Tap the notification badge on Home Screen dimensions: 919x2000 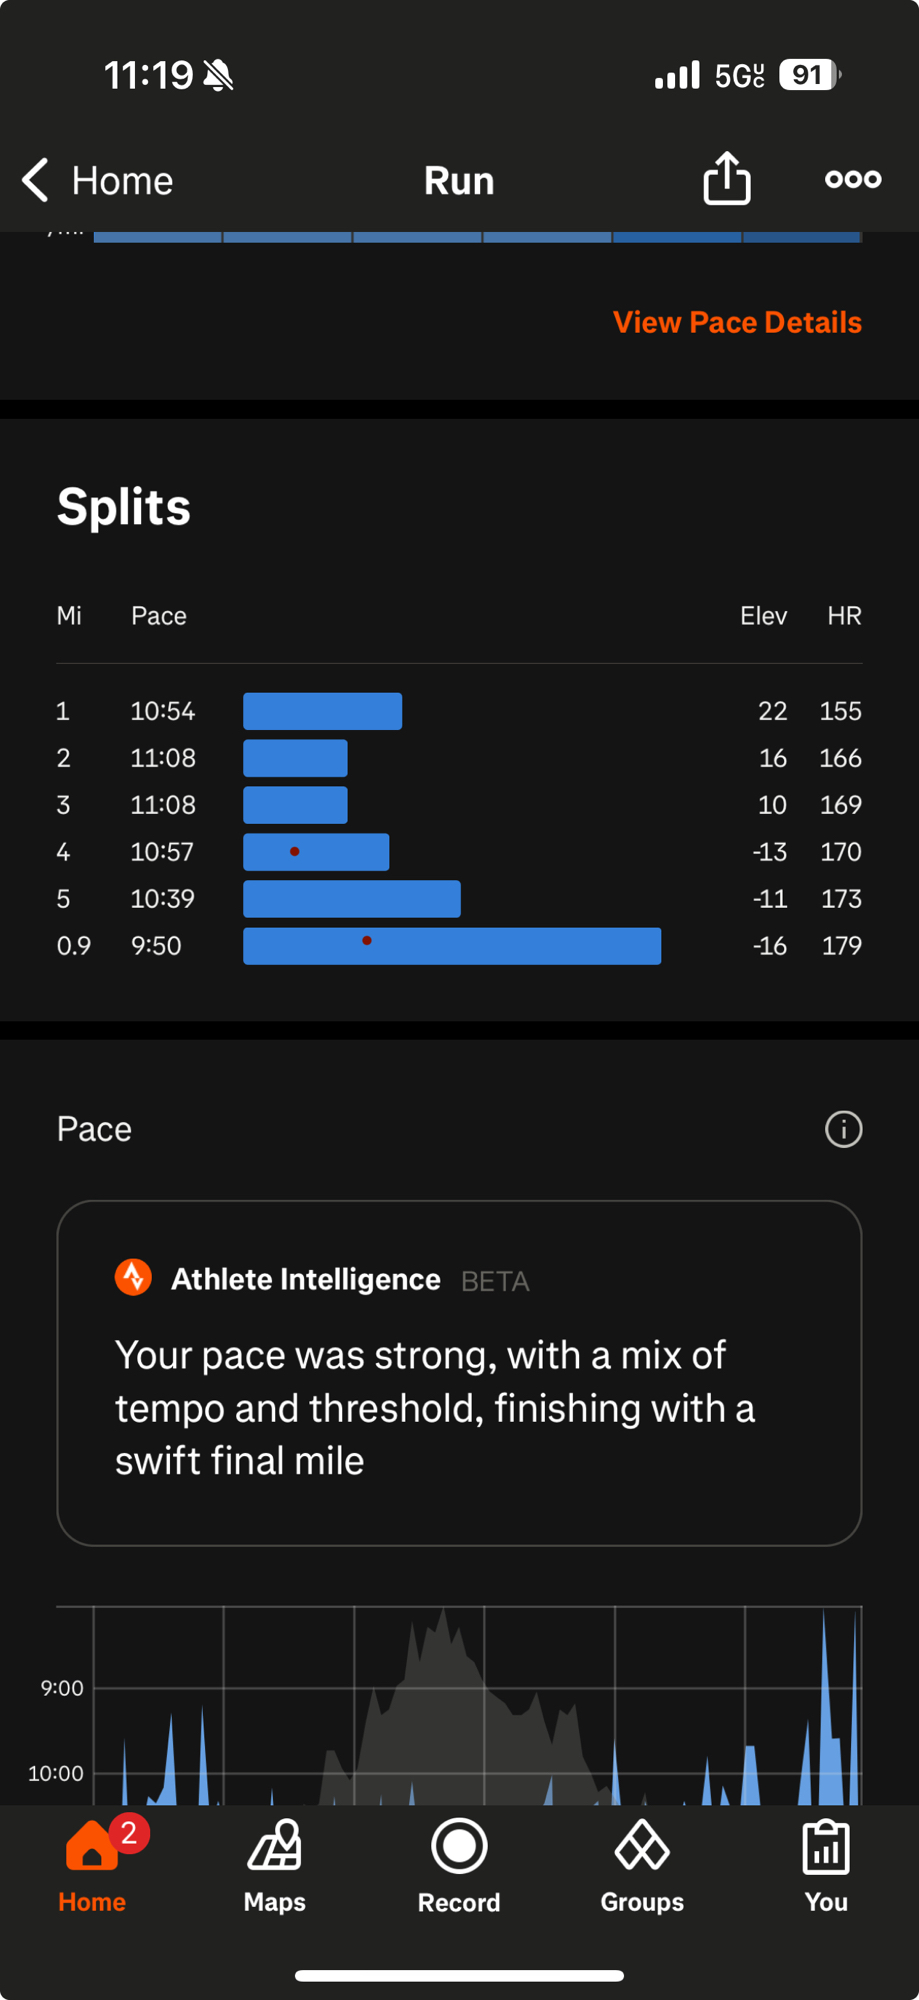[x=129, y=1833]
